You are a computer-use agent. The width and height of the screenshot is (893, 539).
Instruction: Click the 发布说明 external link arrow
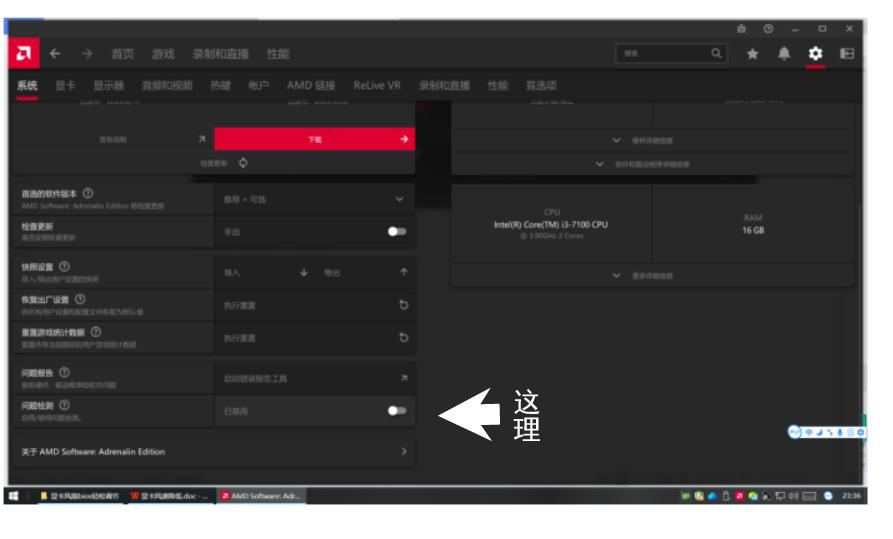coord(202,139)
